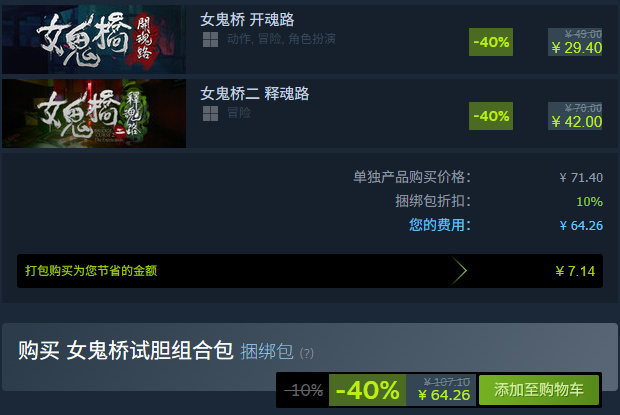Click the bundle -40% discount badge
The image size is (620, 415).
[367, 390]
